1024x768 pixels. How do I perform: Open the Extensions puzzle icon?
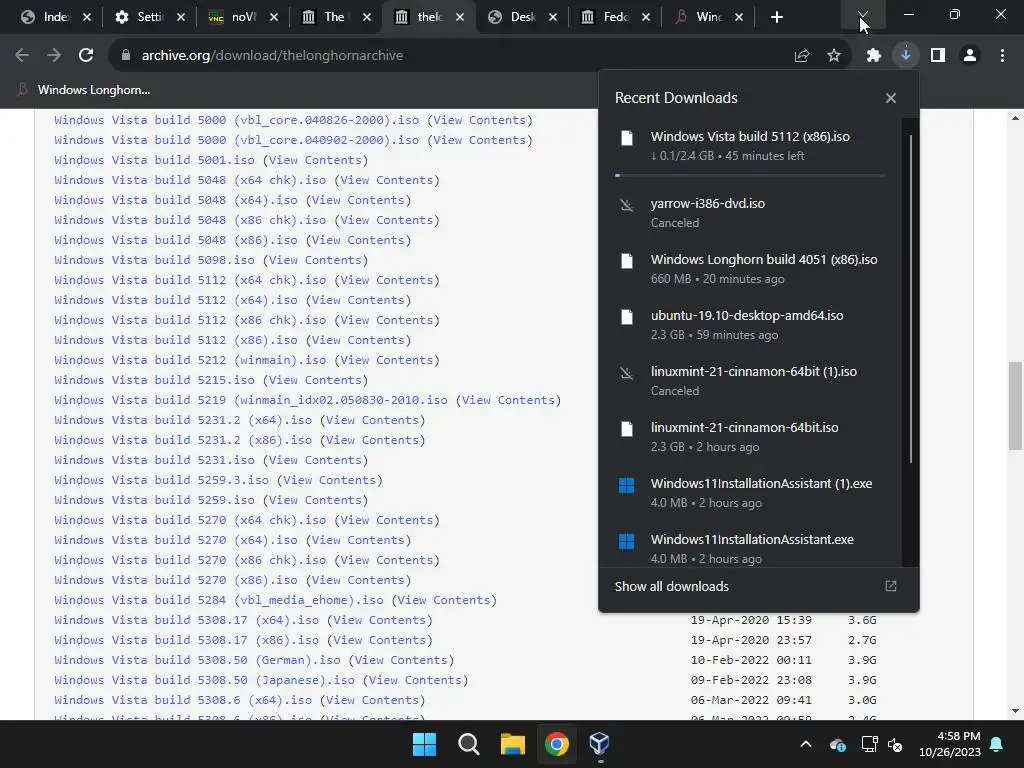pos(874,56)
